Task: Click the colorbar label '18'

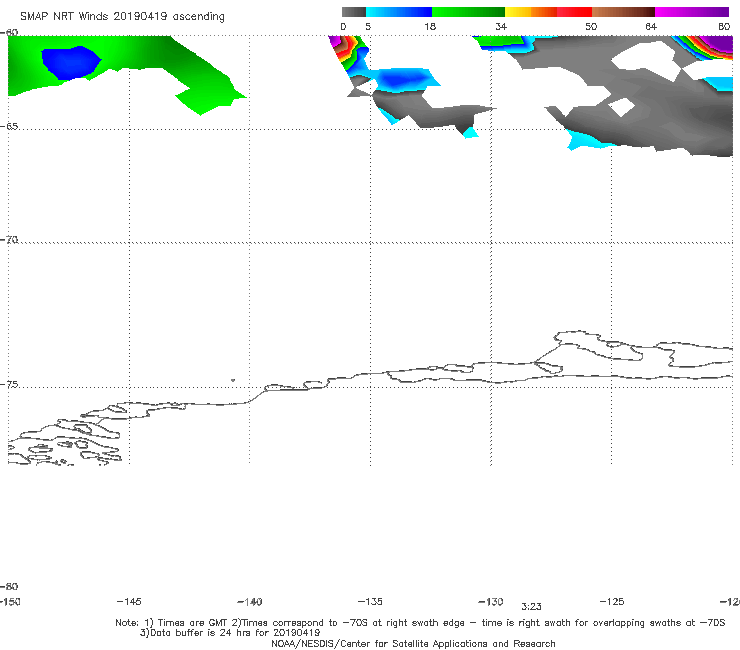Action: (430, 26)
